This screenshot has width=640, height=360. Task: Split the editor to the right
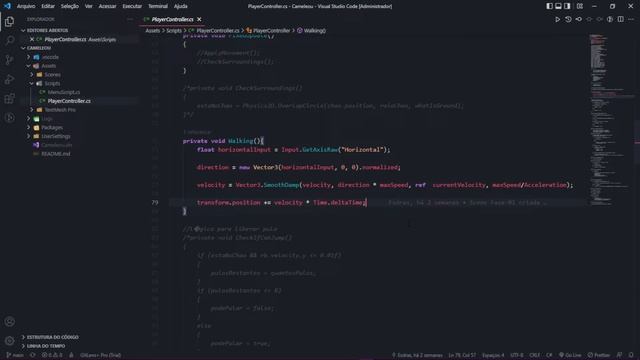pos(620,19)
